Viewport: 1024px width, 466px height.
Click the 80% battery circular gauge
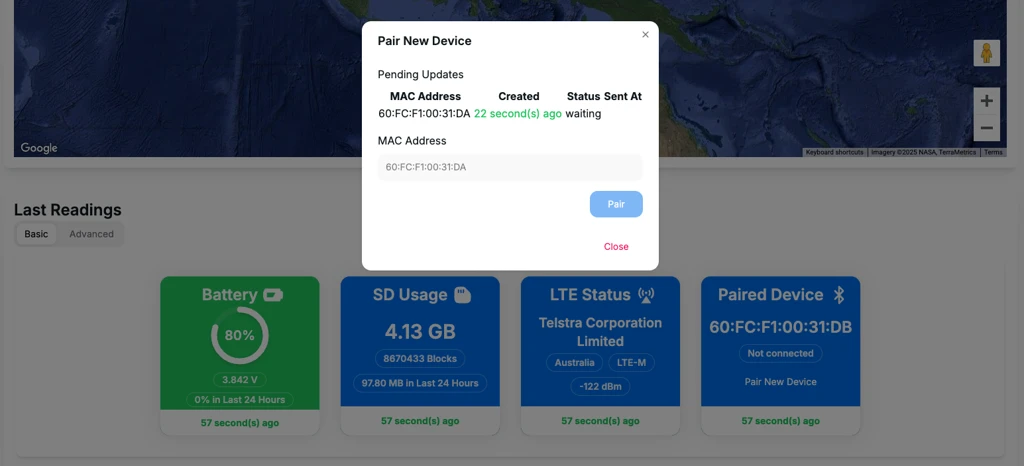point(240,335)
